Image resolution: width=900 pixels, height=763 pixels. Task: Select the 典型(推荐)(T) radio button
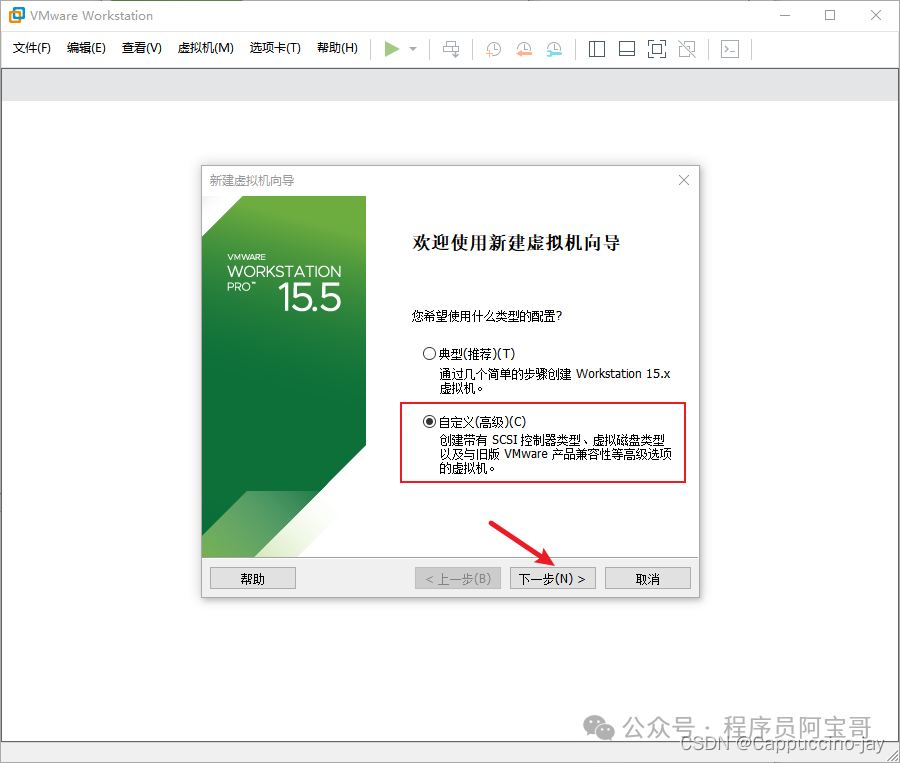point(429,354)
